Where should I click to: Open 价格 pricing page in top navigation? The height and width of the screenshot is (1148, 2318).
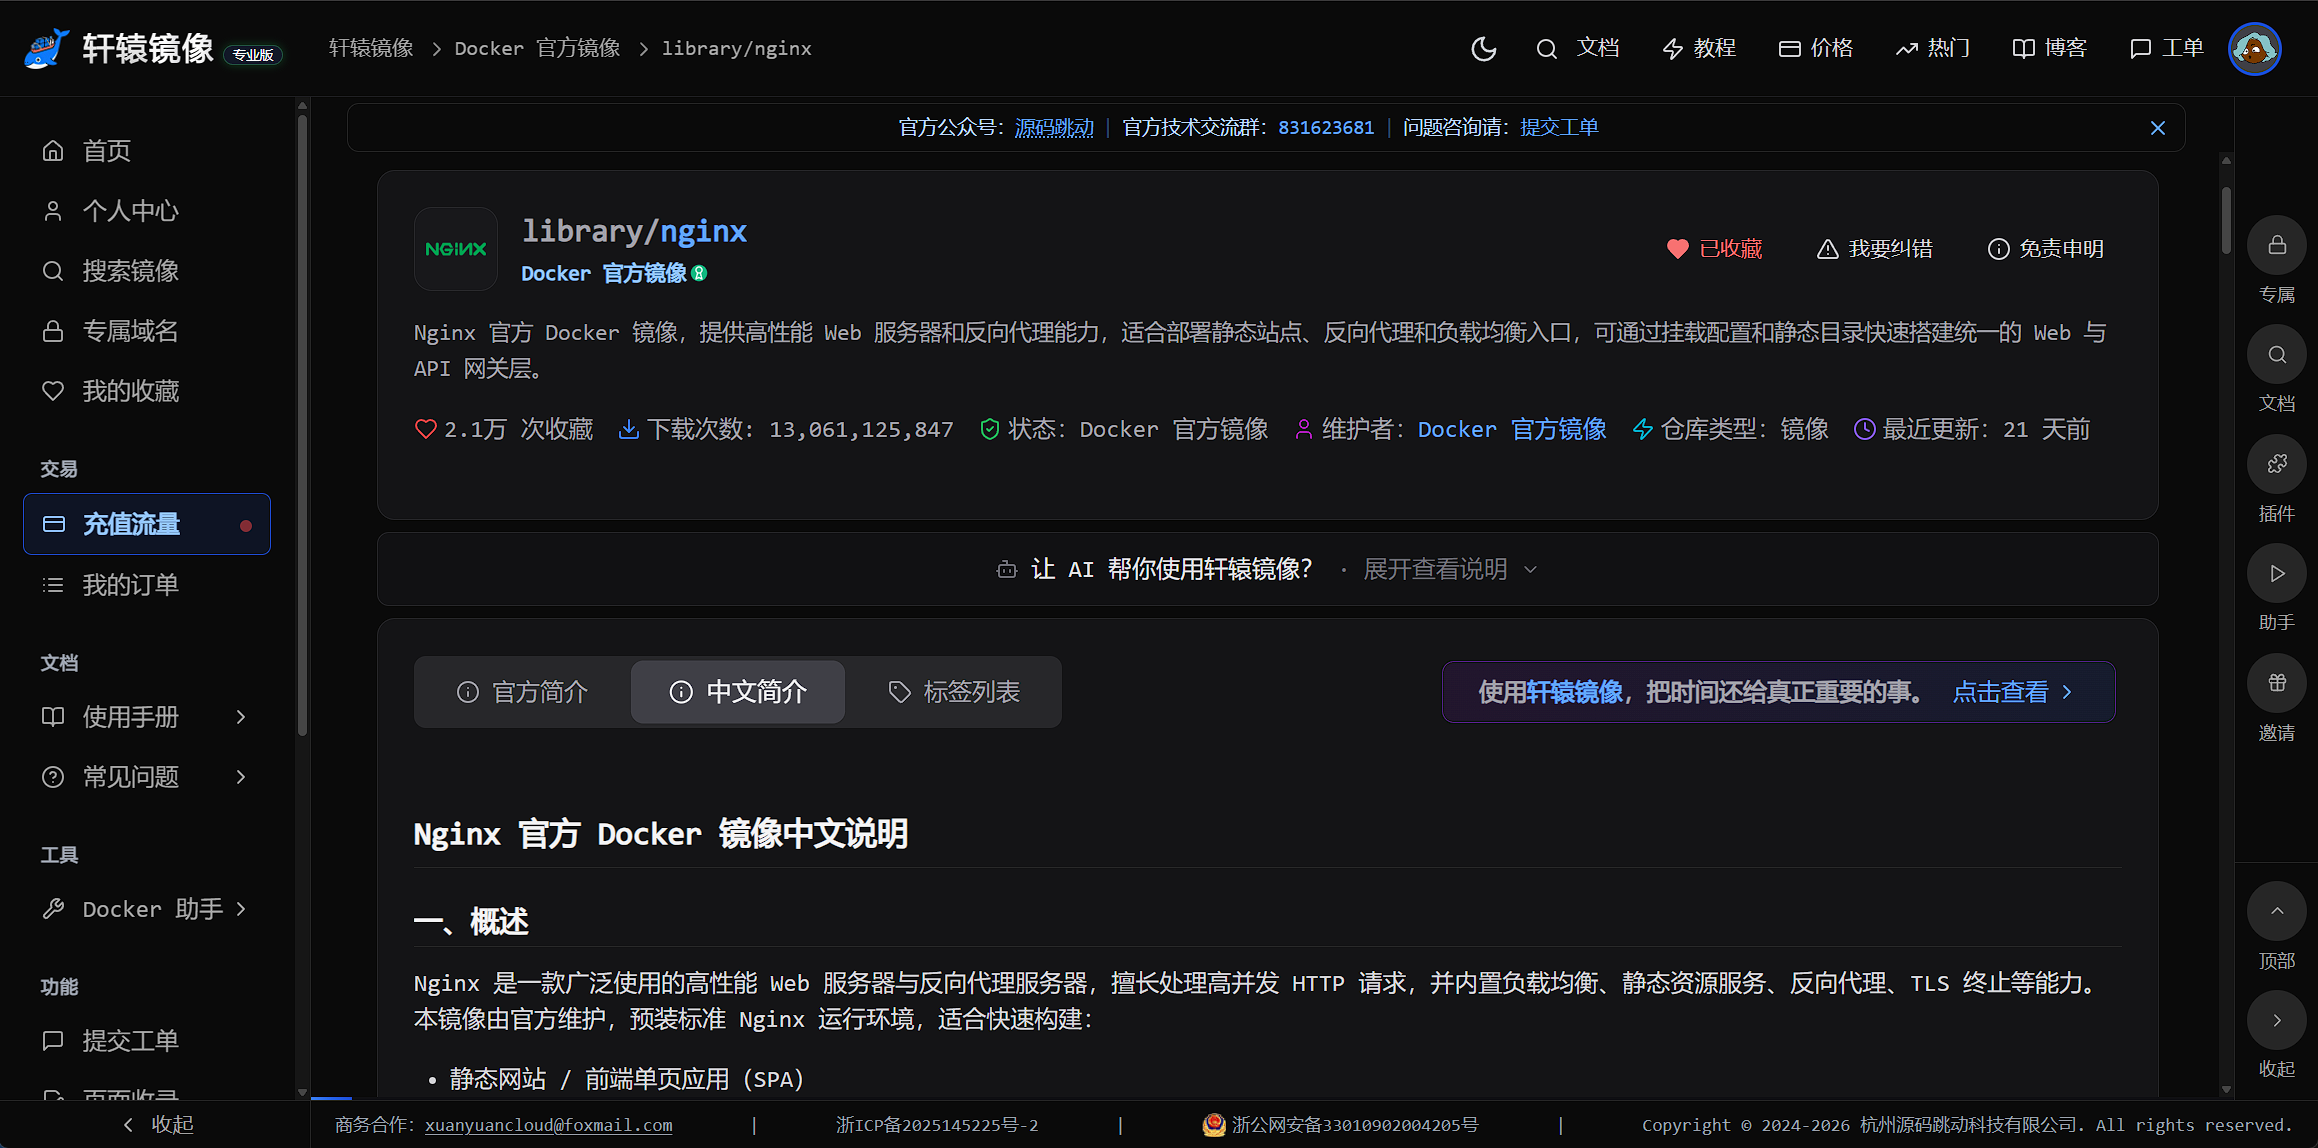coord(1816,48)
